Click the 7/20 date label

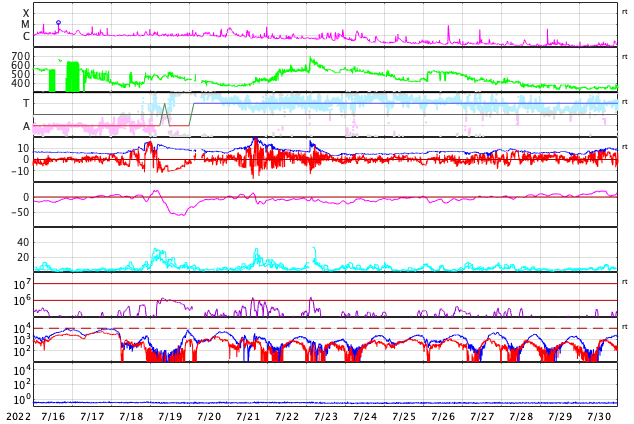click(209, 416)
